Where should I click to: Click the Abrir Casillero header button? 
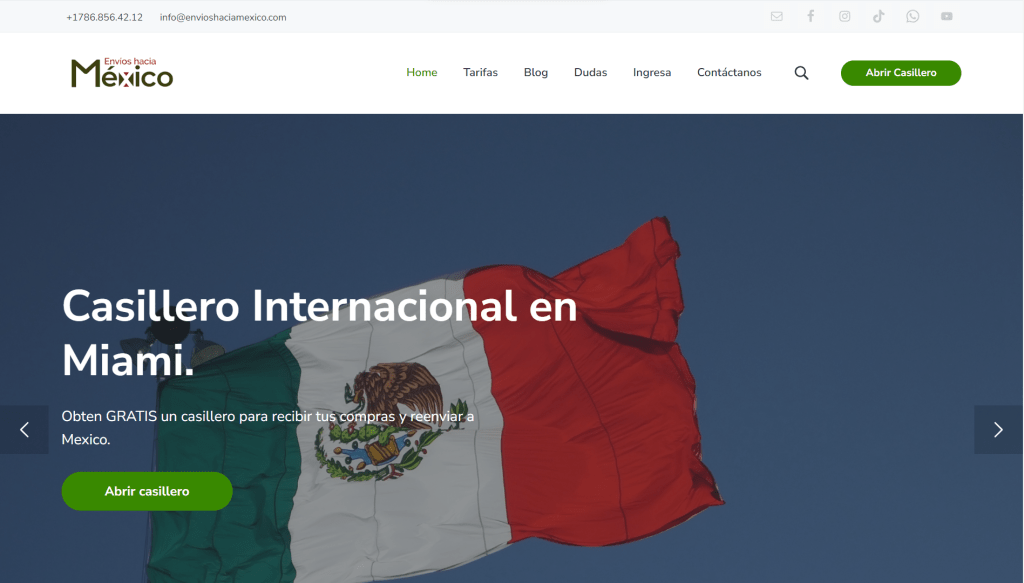pos(901,72)
